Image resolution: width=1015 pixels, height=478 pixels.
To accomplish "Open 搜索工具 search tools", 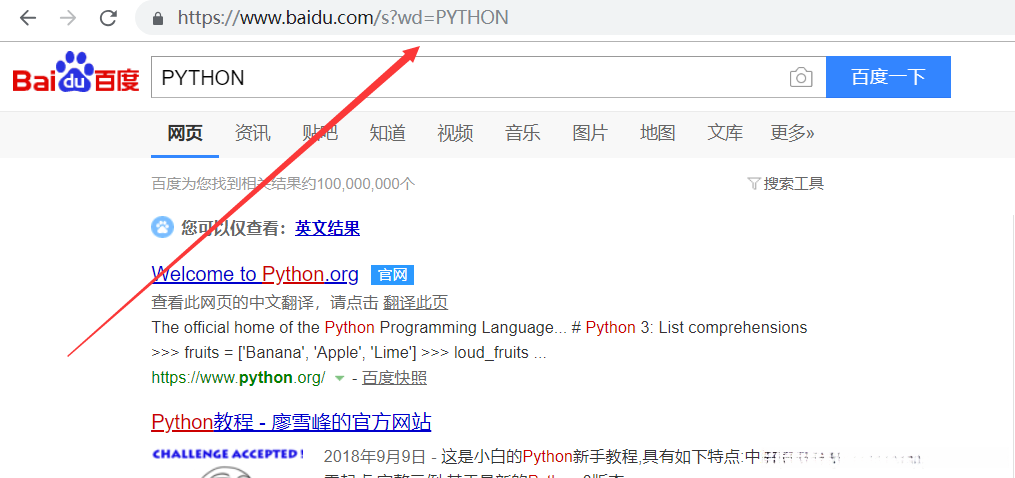I will (794, 183).
